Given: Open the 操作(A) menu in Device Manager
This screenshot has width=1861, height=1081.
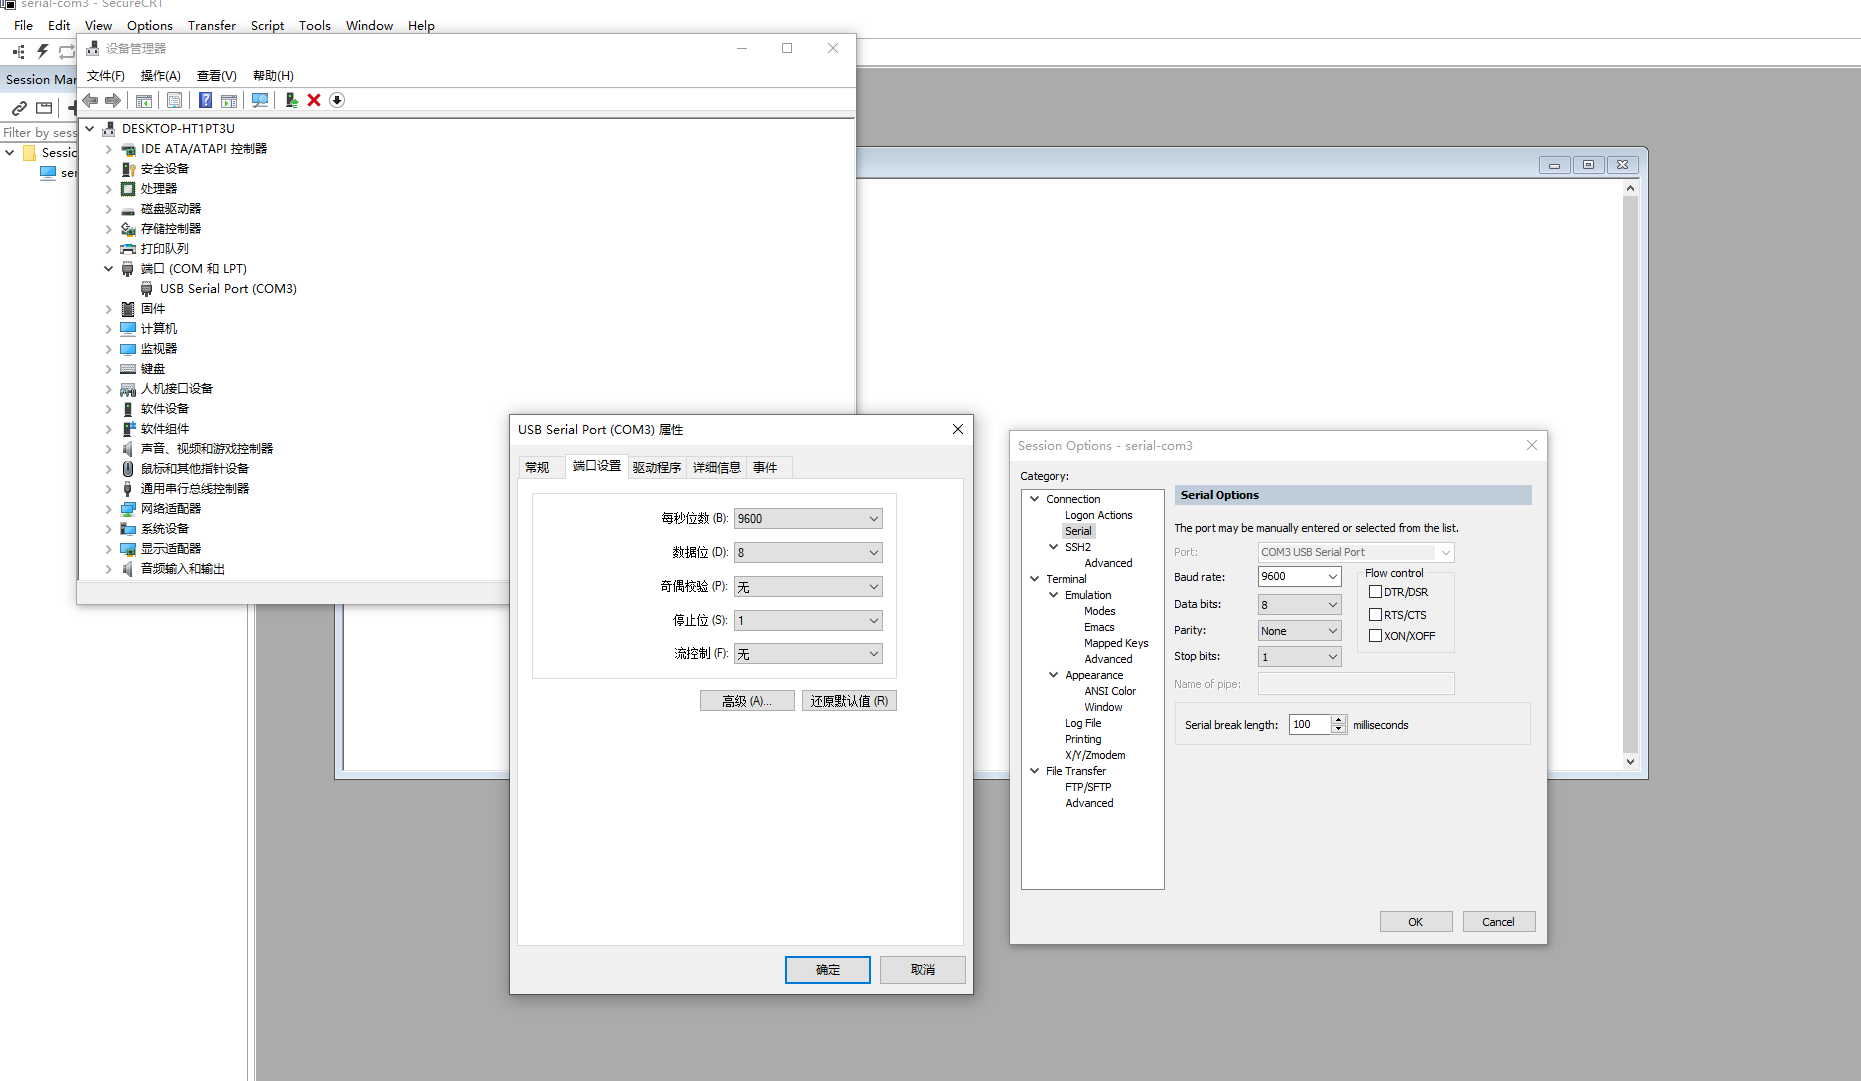Looking at the screenshot, I should [161, 76].
